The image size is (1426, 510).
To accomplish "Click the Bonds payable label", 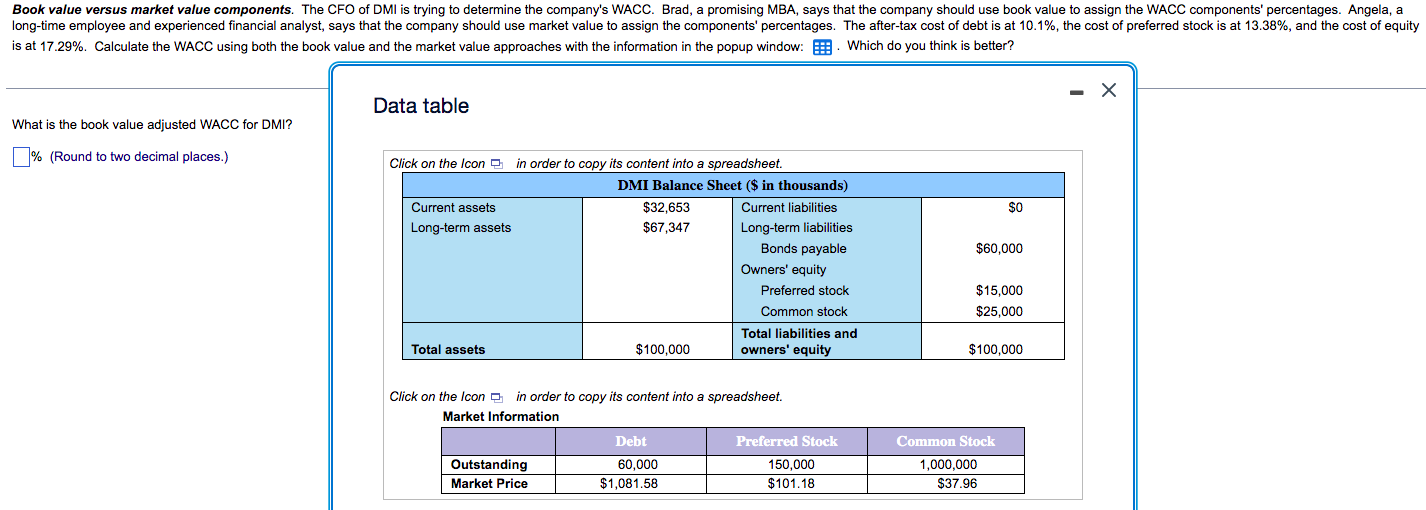I will point(803,249).
